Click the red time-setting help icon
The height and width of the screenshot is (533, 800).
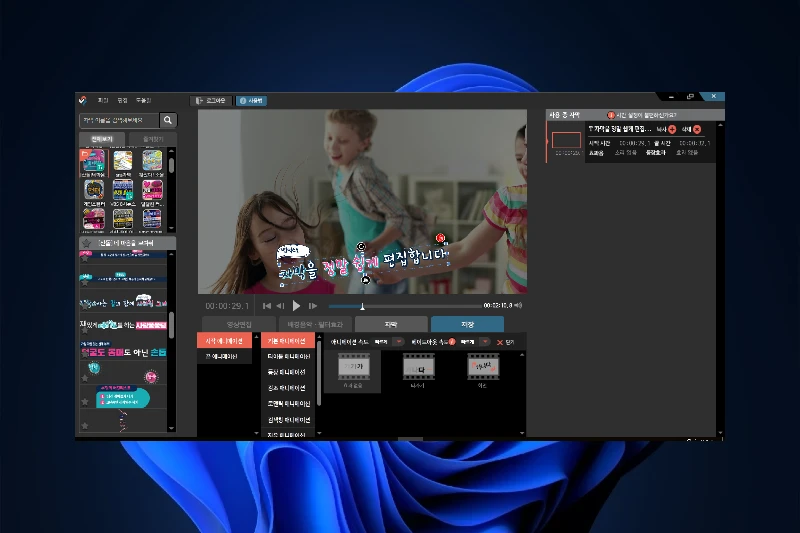[x=611, y=115]
